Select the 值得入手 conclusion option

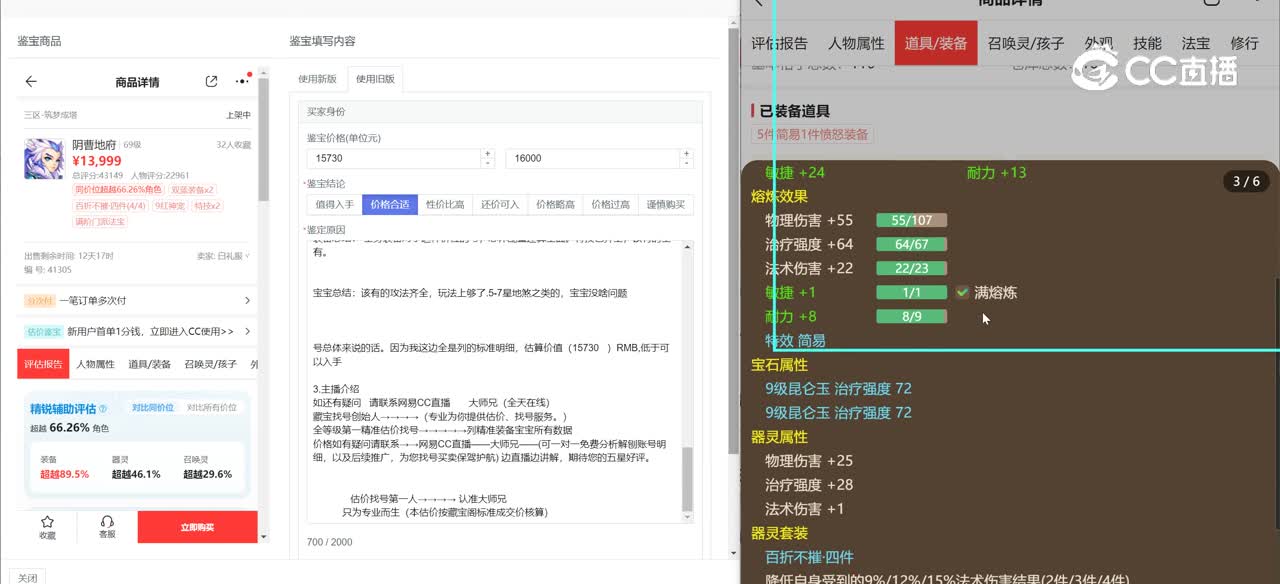click(x=334, y=204)
